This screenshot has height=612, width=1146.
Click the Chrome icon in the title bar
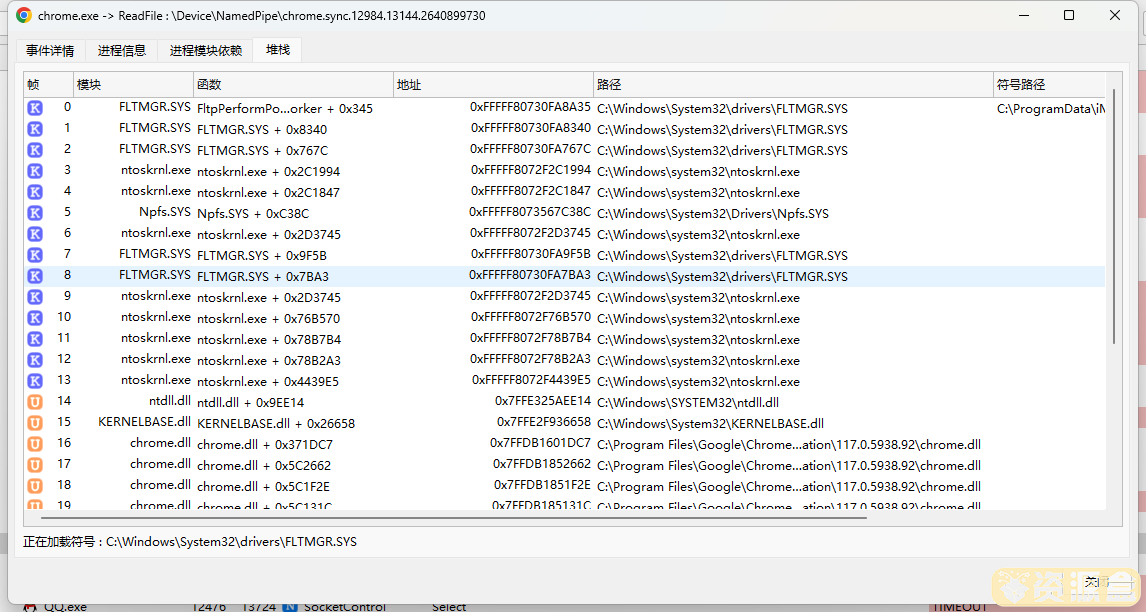pyautogui.click(x=24, y=15)
